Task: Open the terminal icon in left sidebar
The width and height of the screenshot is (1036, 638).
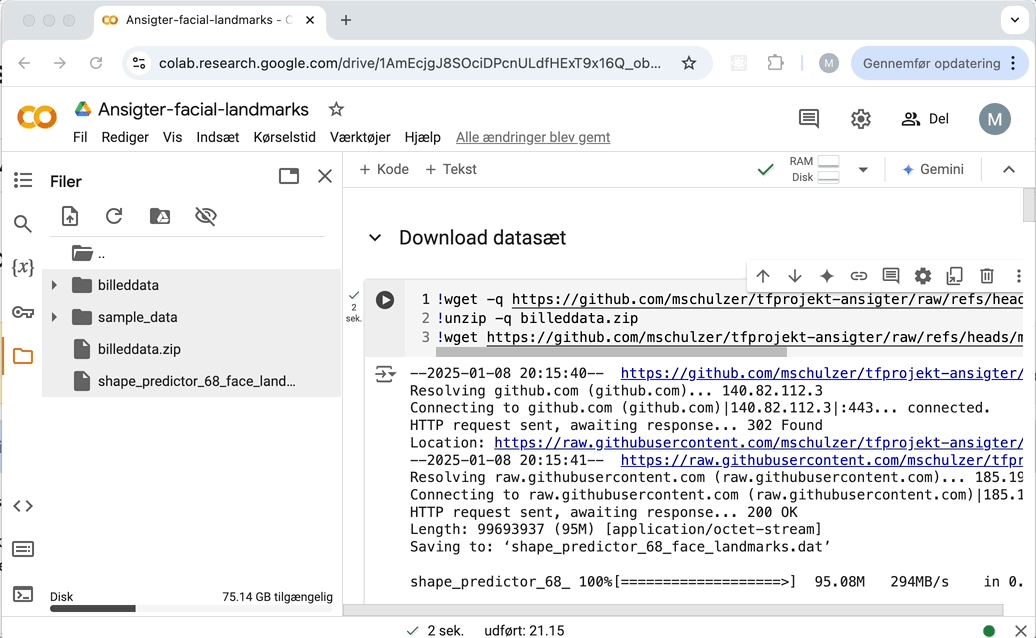Action: tap(23, 594)
